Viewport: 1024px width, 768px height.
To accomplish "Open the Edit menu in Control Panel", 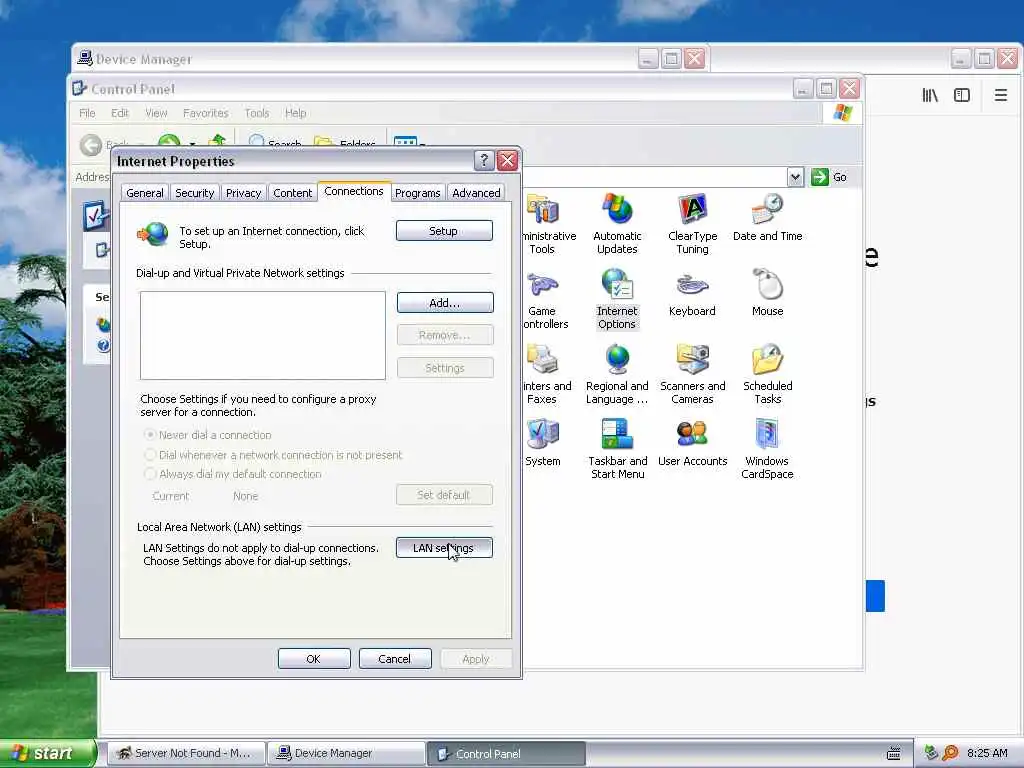I will pyautogui.click(x=120, y=113).
